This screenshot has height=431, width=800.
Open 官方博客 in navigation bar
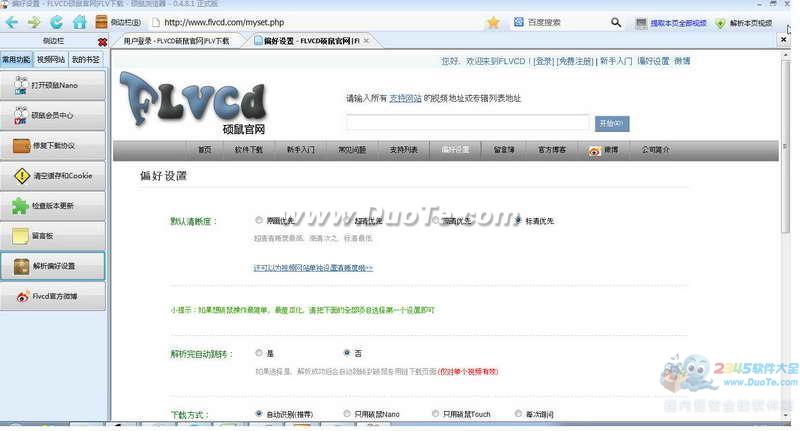pos(552,150)
